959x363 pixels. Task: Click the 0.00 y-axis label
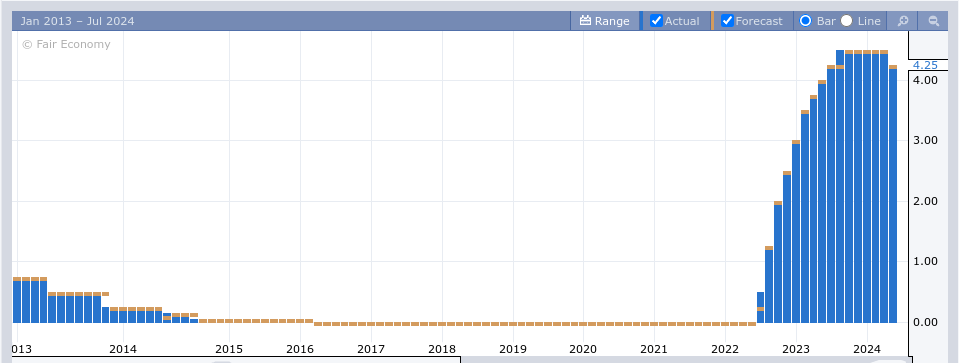click(x=925, y=322)
